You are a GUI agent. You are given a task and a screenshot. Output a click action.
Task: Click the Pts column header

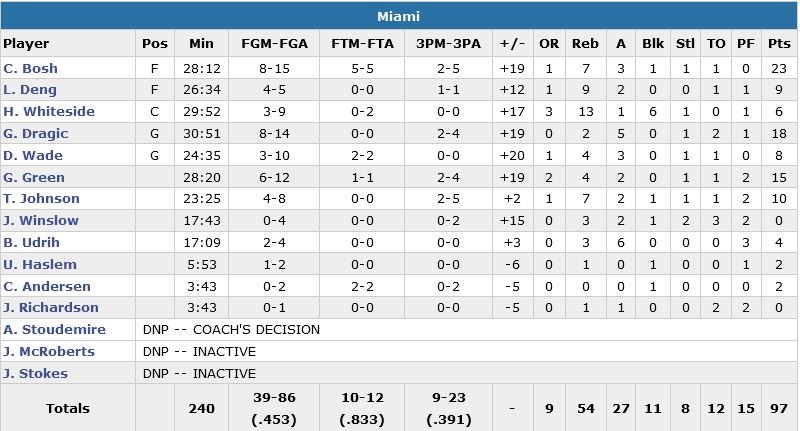tap(778, 44)
